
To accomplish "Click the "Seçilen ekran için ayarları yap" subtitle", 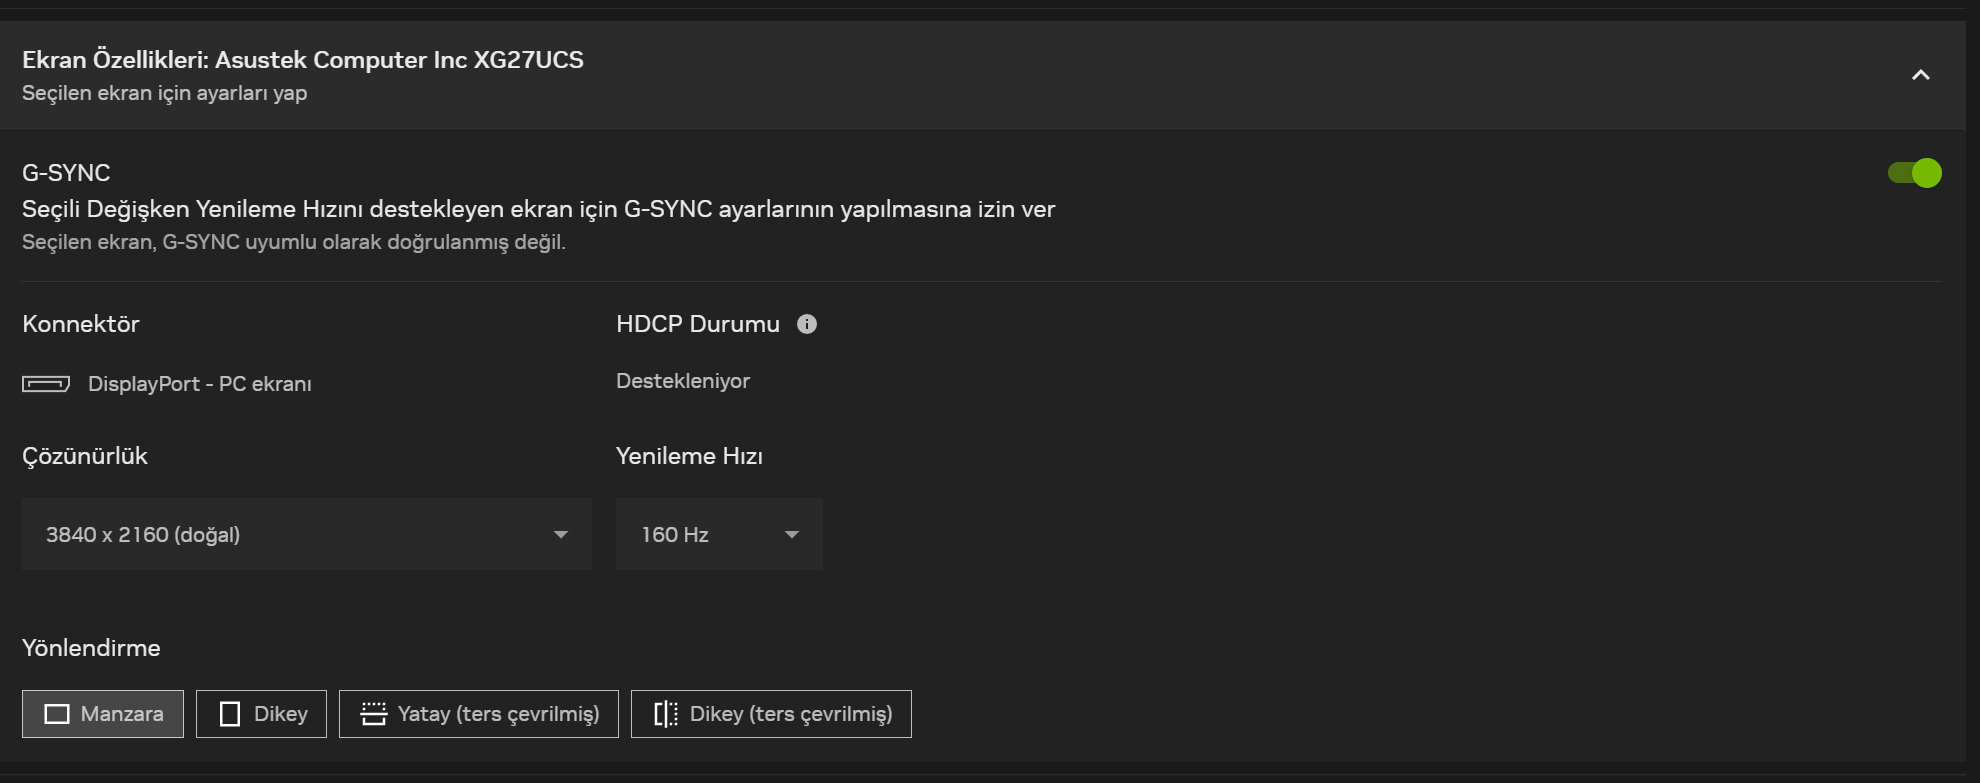I will click(165, 93).
